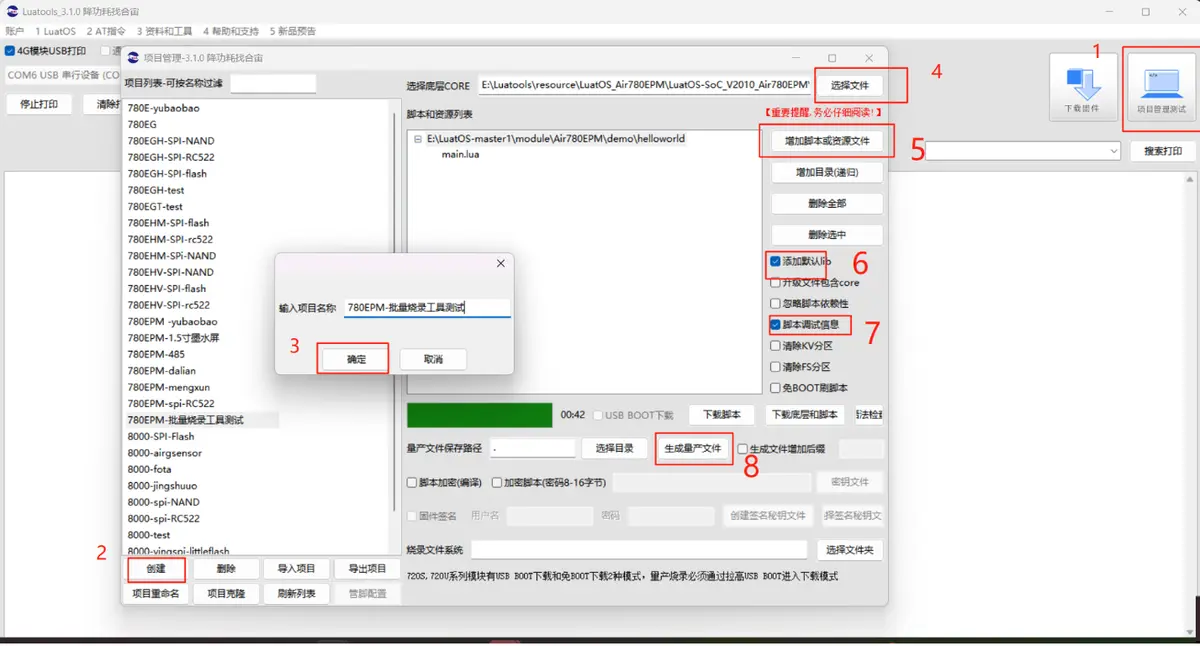Toggle the 4G模块USB打印 checkbox in main window
Image resolution: width=1200 pixels, height=646 pixels.
click(10, 50)
